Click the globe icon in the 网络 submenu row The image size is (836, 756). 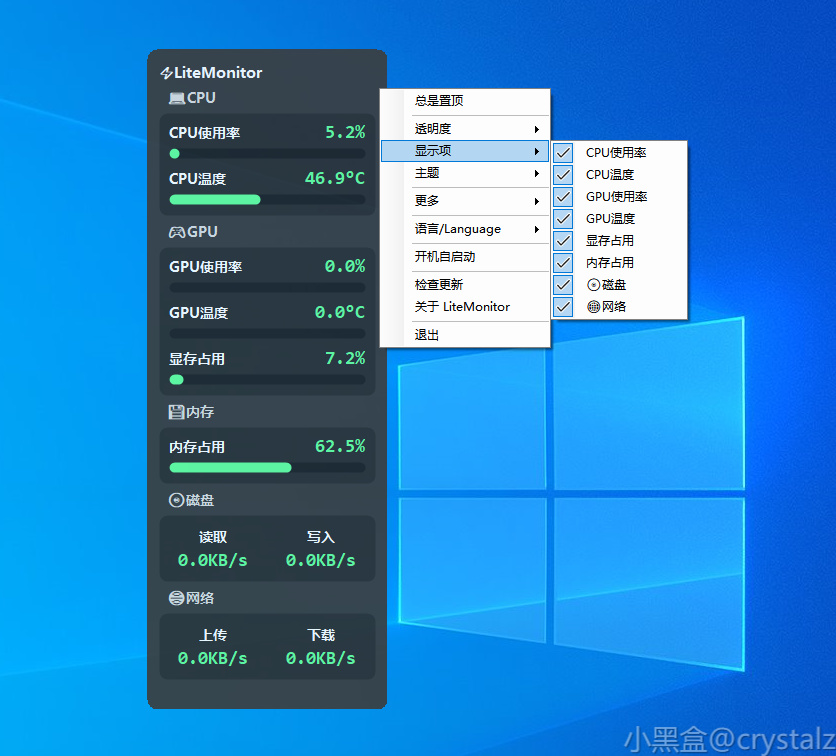point(593,307)
